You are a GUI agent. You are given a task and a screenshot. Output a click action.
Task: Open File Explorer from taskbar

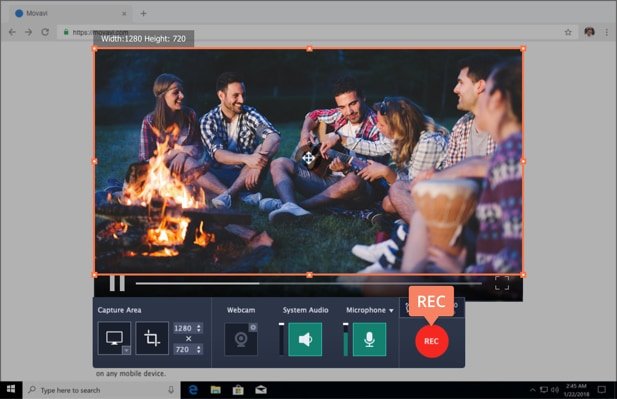tap(216, 390)
